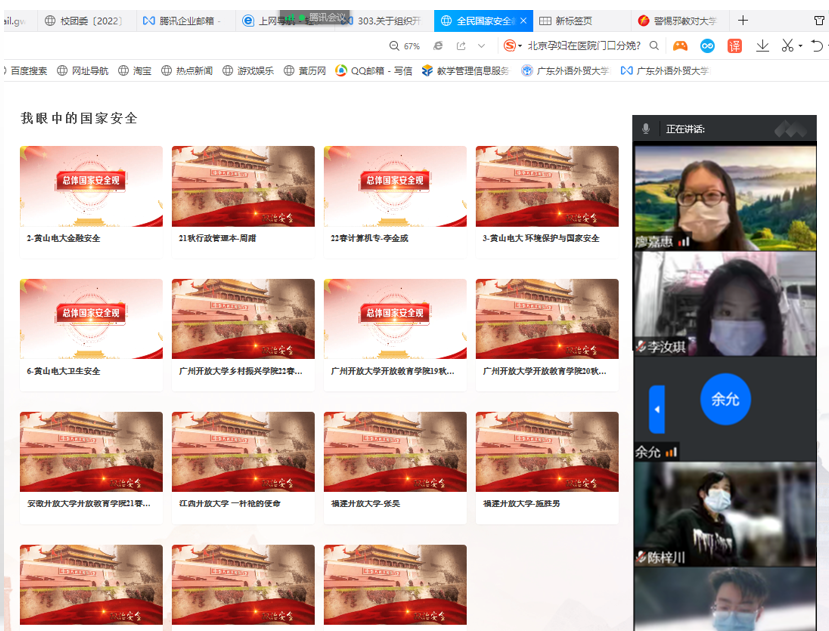The image size is (829, 631).
Task: Click the search magnifier in address bar
Action: [655, 46]
